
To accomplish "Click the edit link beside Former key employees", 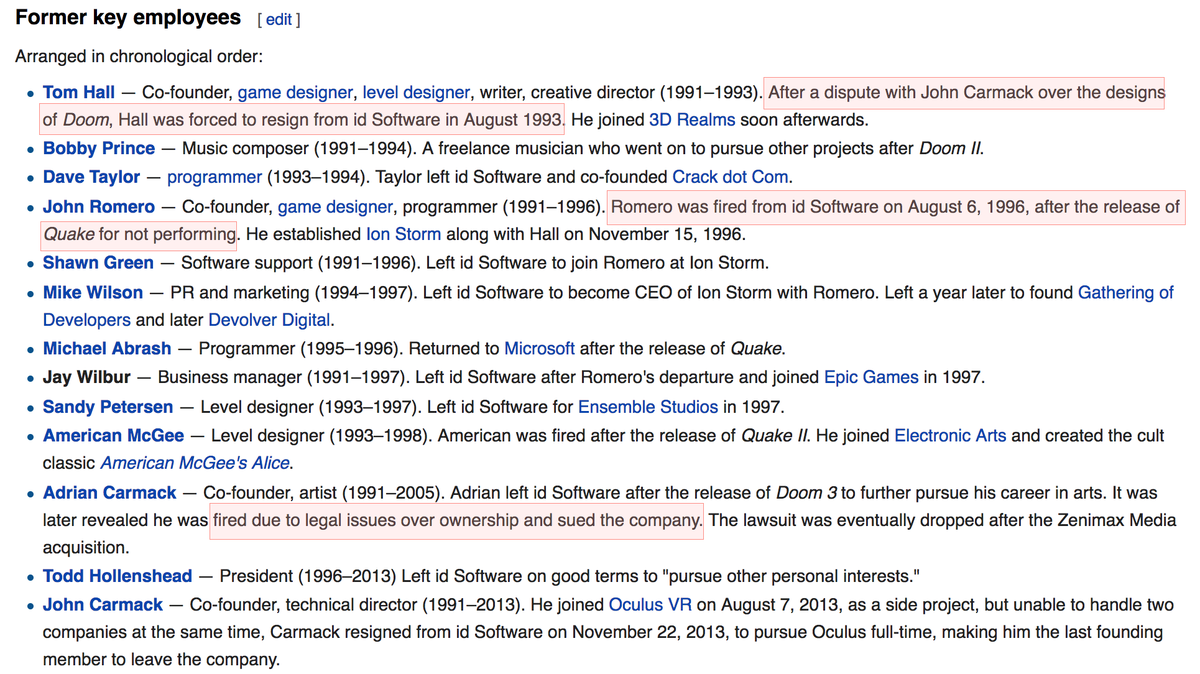I will [x=279, y=20].
